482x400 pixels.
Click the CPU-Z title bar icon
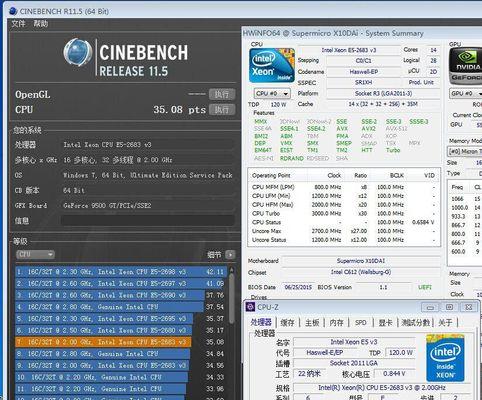coord(250,307)
